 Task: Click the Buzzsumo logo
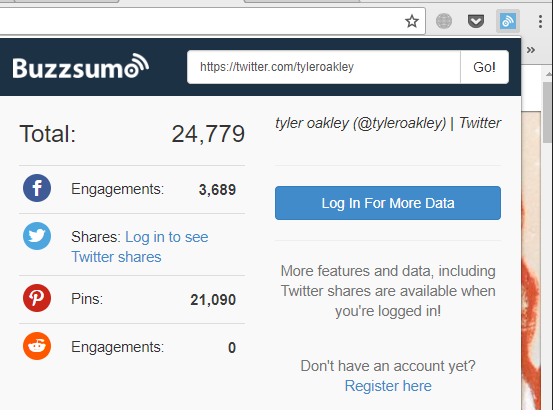(81, 66)
